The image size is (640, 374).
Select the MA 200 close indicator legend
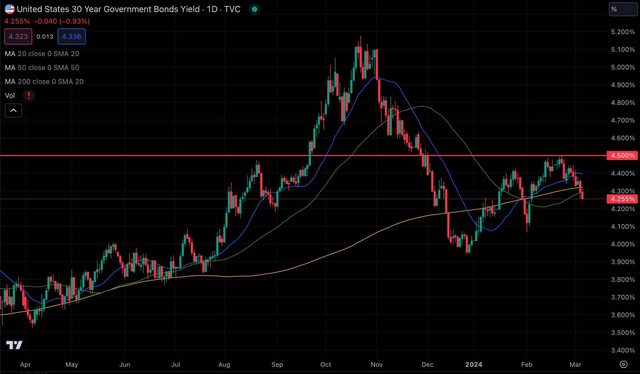pos(44,82)
